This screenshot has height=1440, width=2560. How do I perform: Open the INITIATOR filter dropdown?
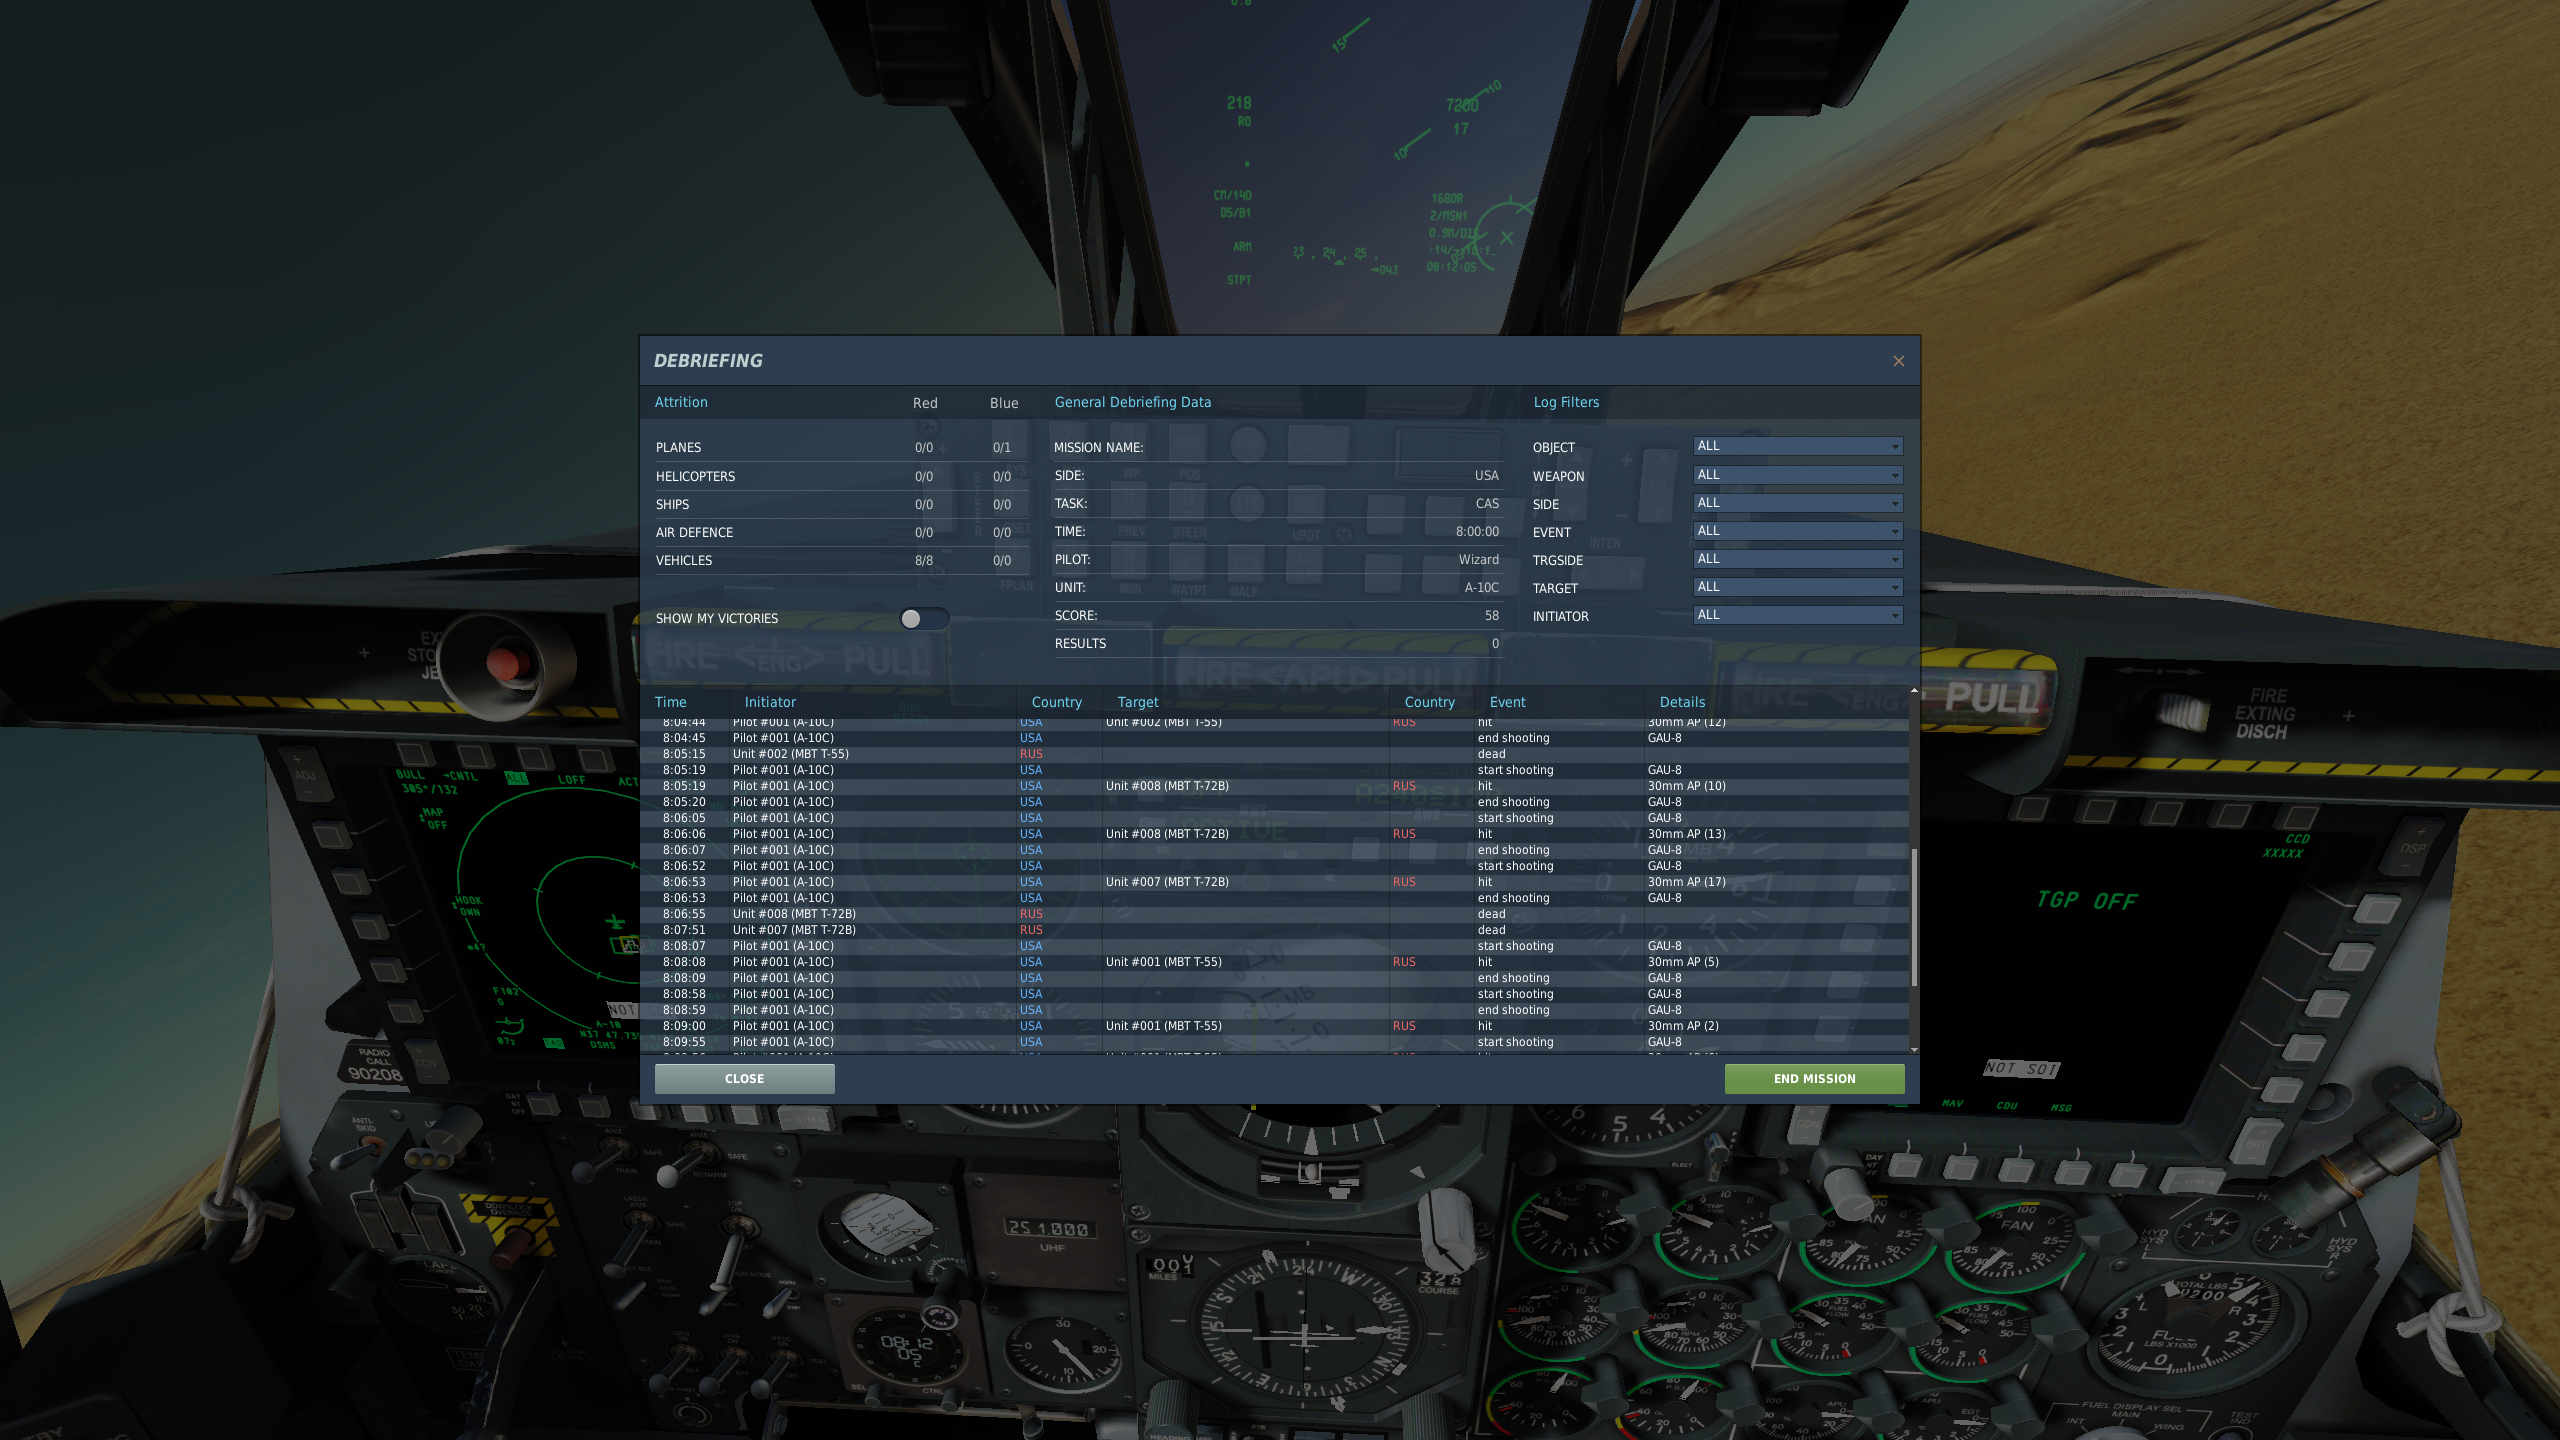click(1797, 615)
